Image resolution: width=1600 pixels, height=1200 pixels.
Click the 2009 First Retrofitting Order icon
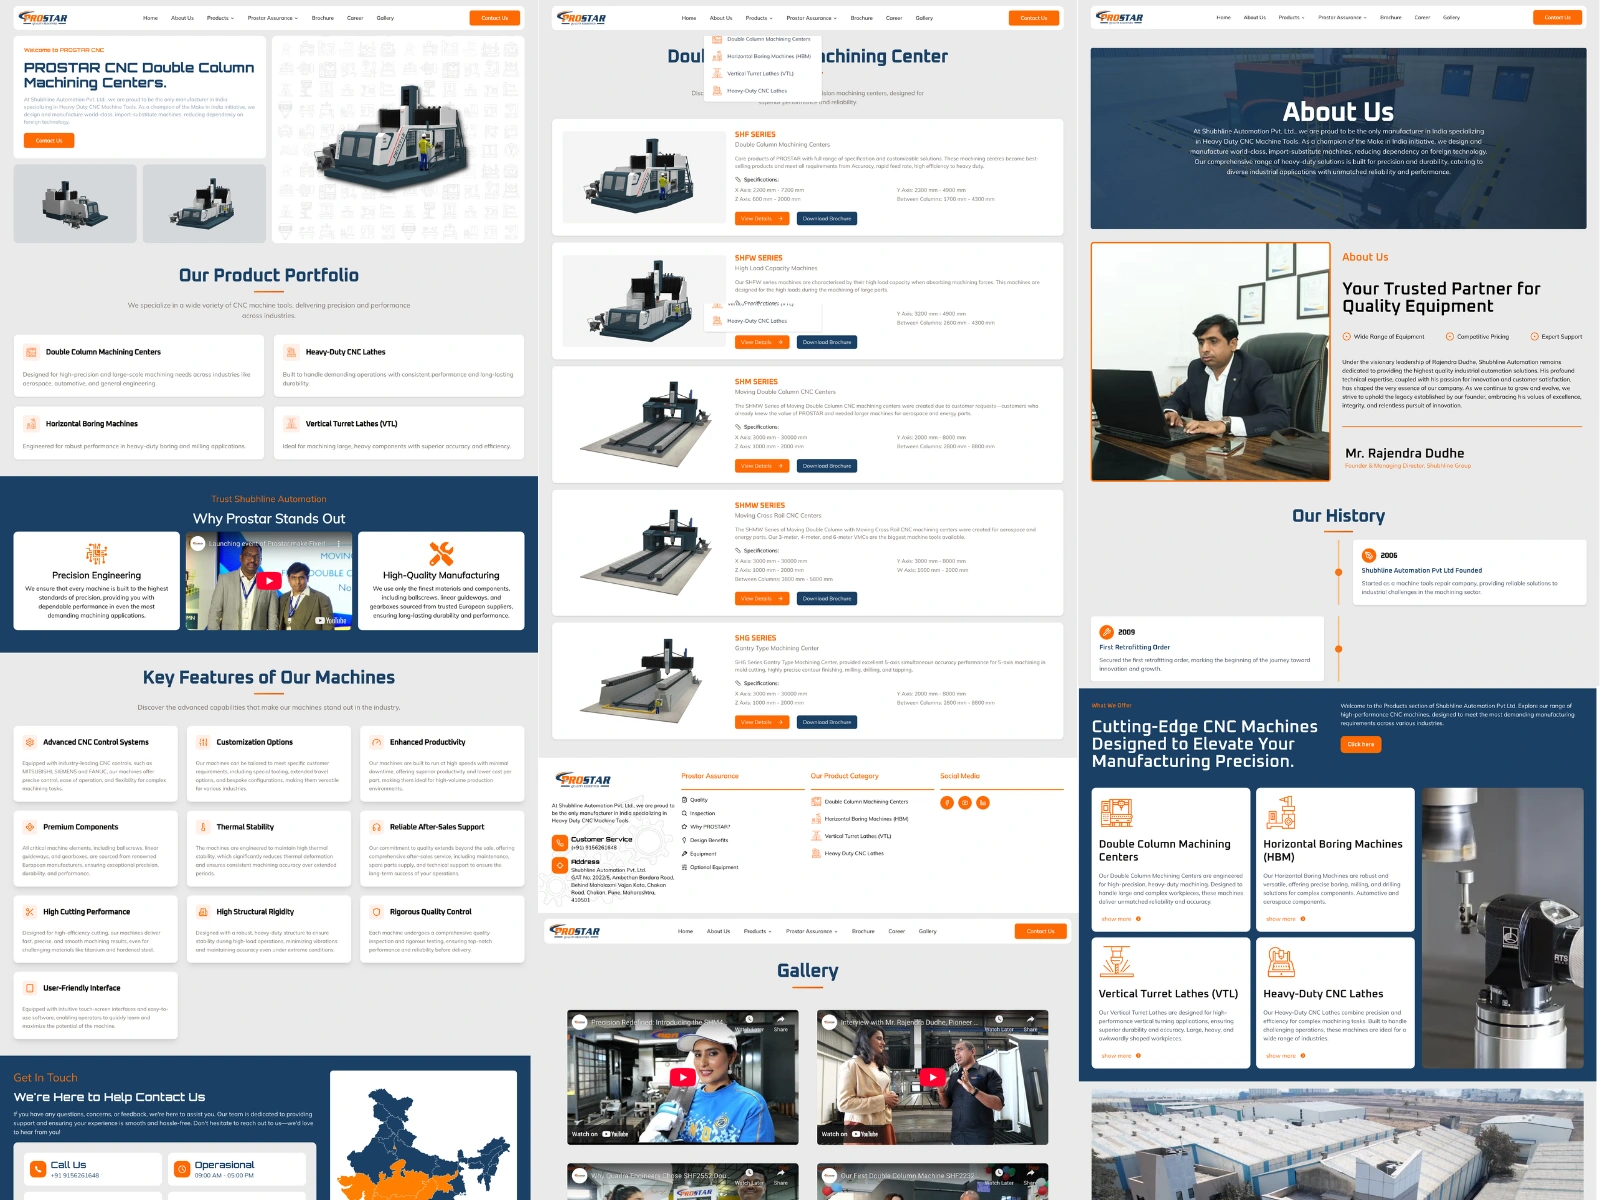[x=1107, y=632]
